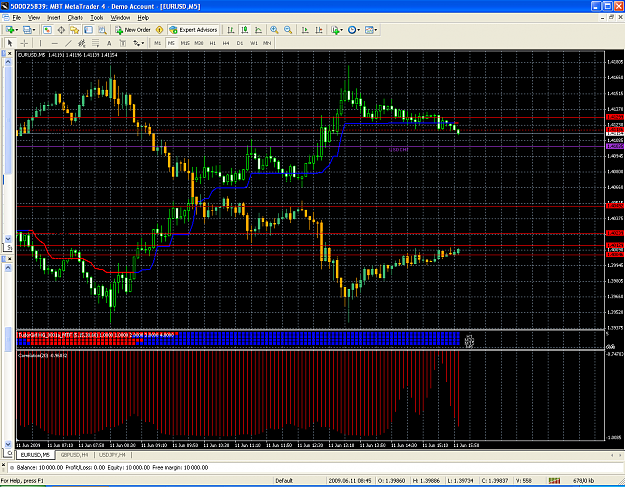Screen dimensions: 625x487
Task: Select the Fibonacci retracement tool
Action: (95, 43)
